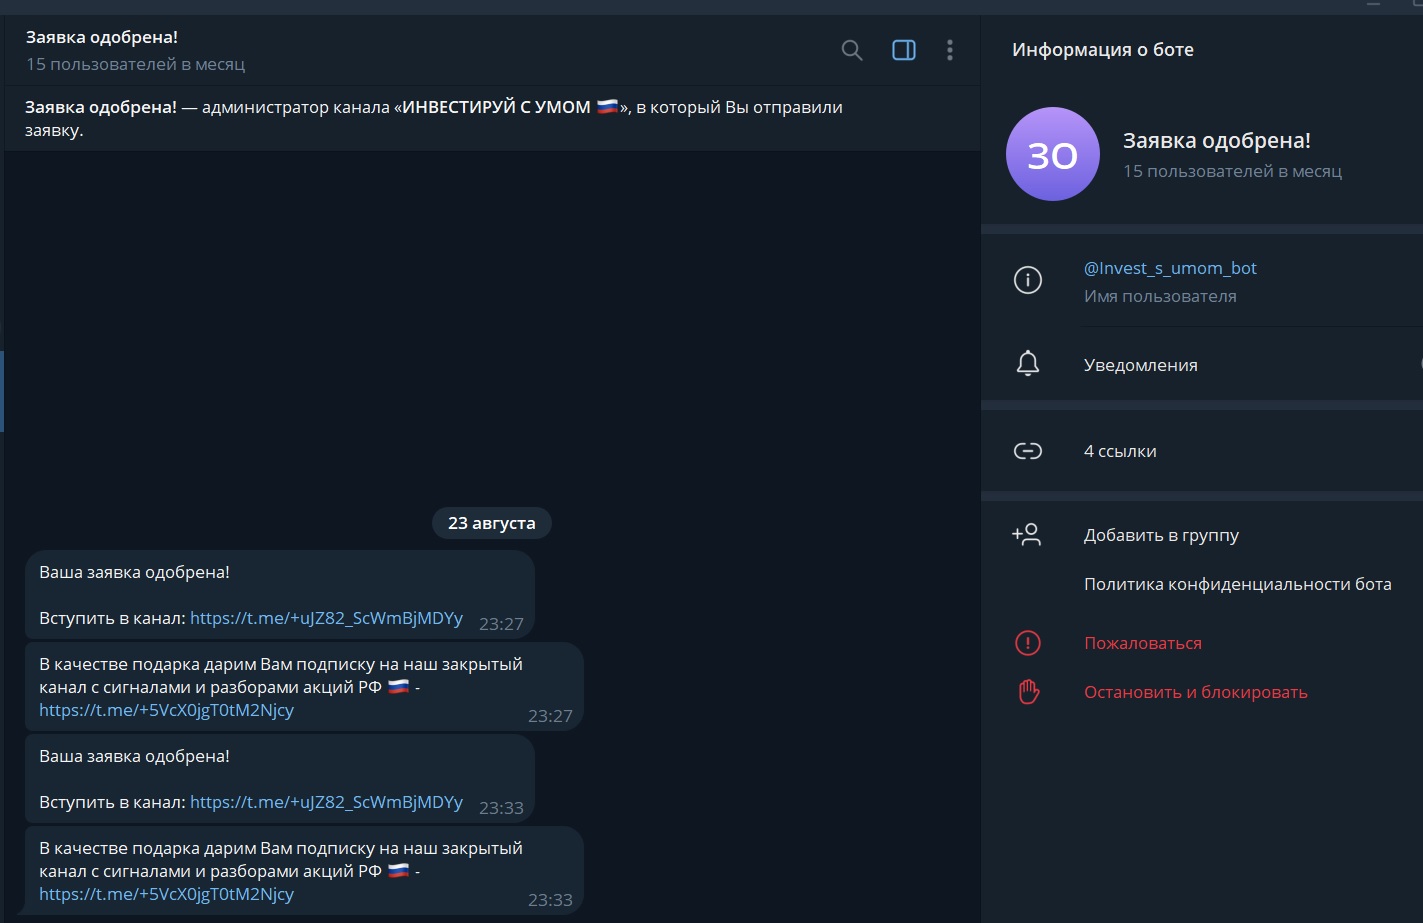Toggle the side info panel icon
The height and width of the screenshot is (923, 1423).
[x=904, y=50]
